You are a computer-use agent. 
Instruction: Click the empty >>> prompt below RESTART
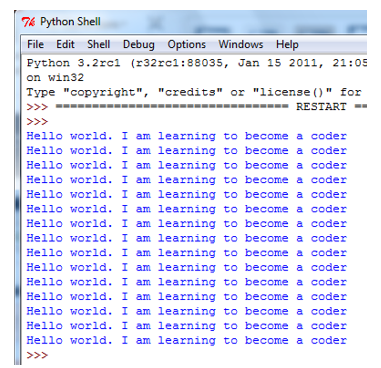(x=37, y=122)
